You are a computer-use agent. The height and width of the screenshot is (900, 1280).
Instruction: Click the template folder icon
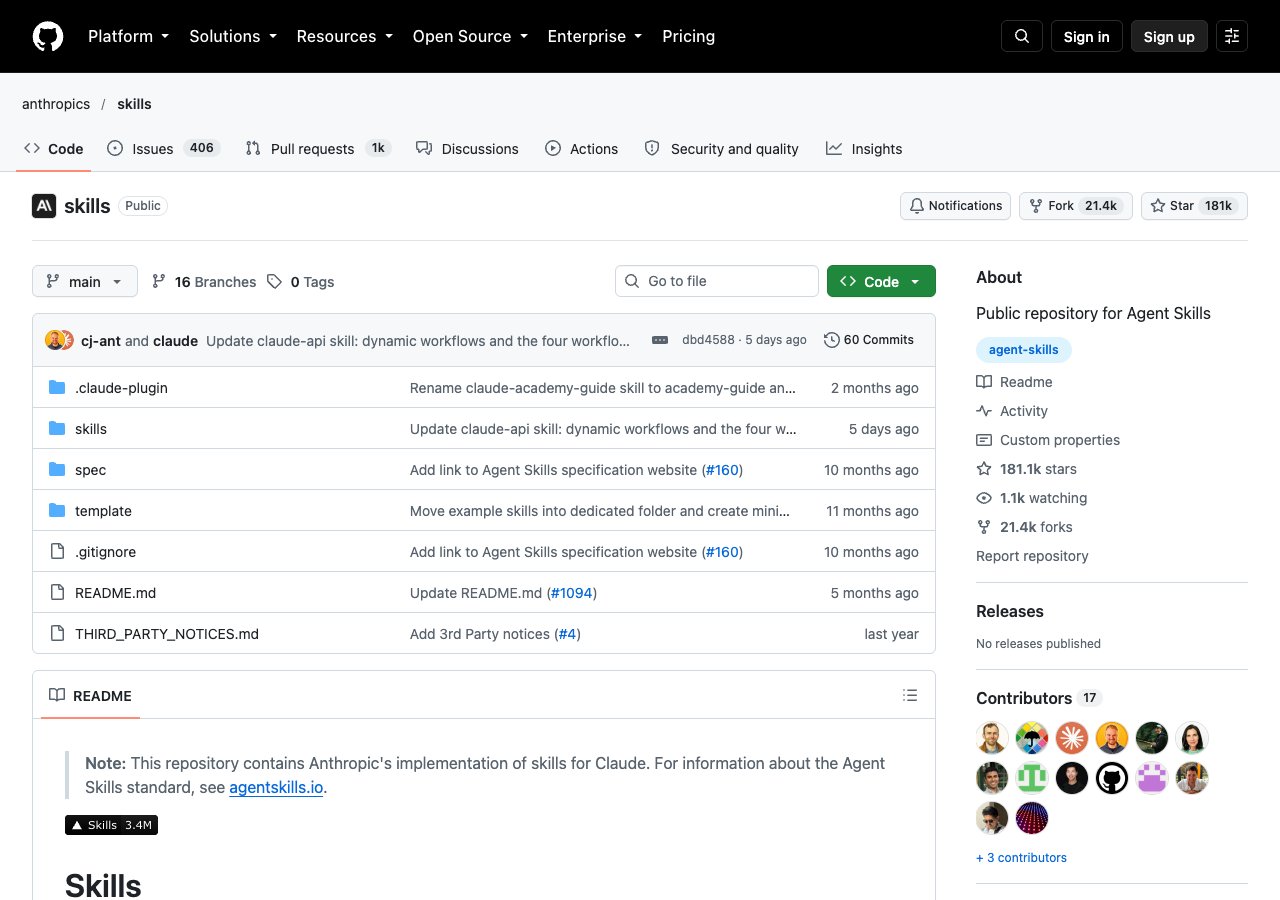click(x=57, y=511)
